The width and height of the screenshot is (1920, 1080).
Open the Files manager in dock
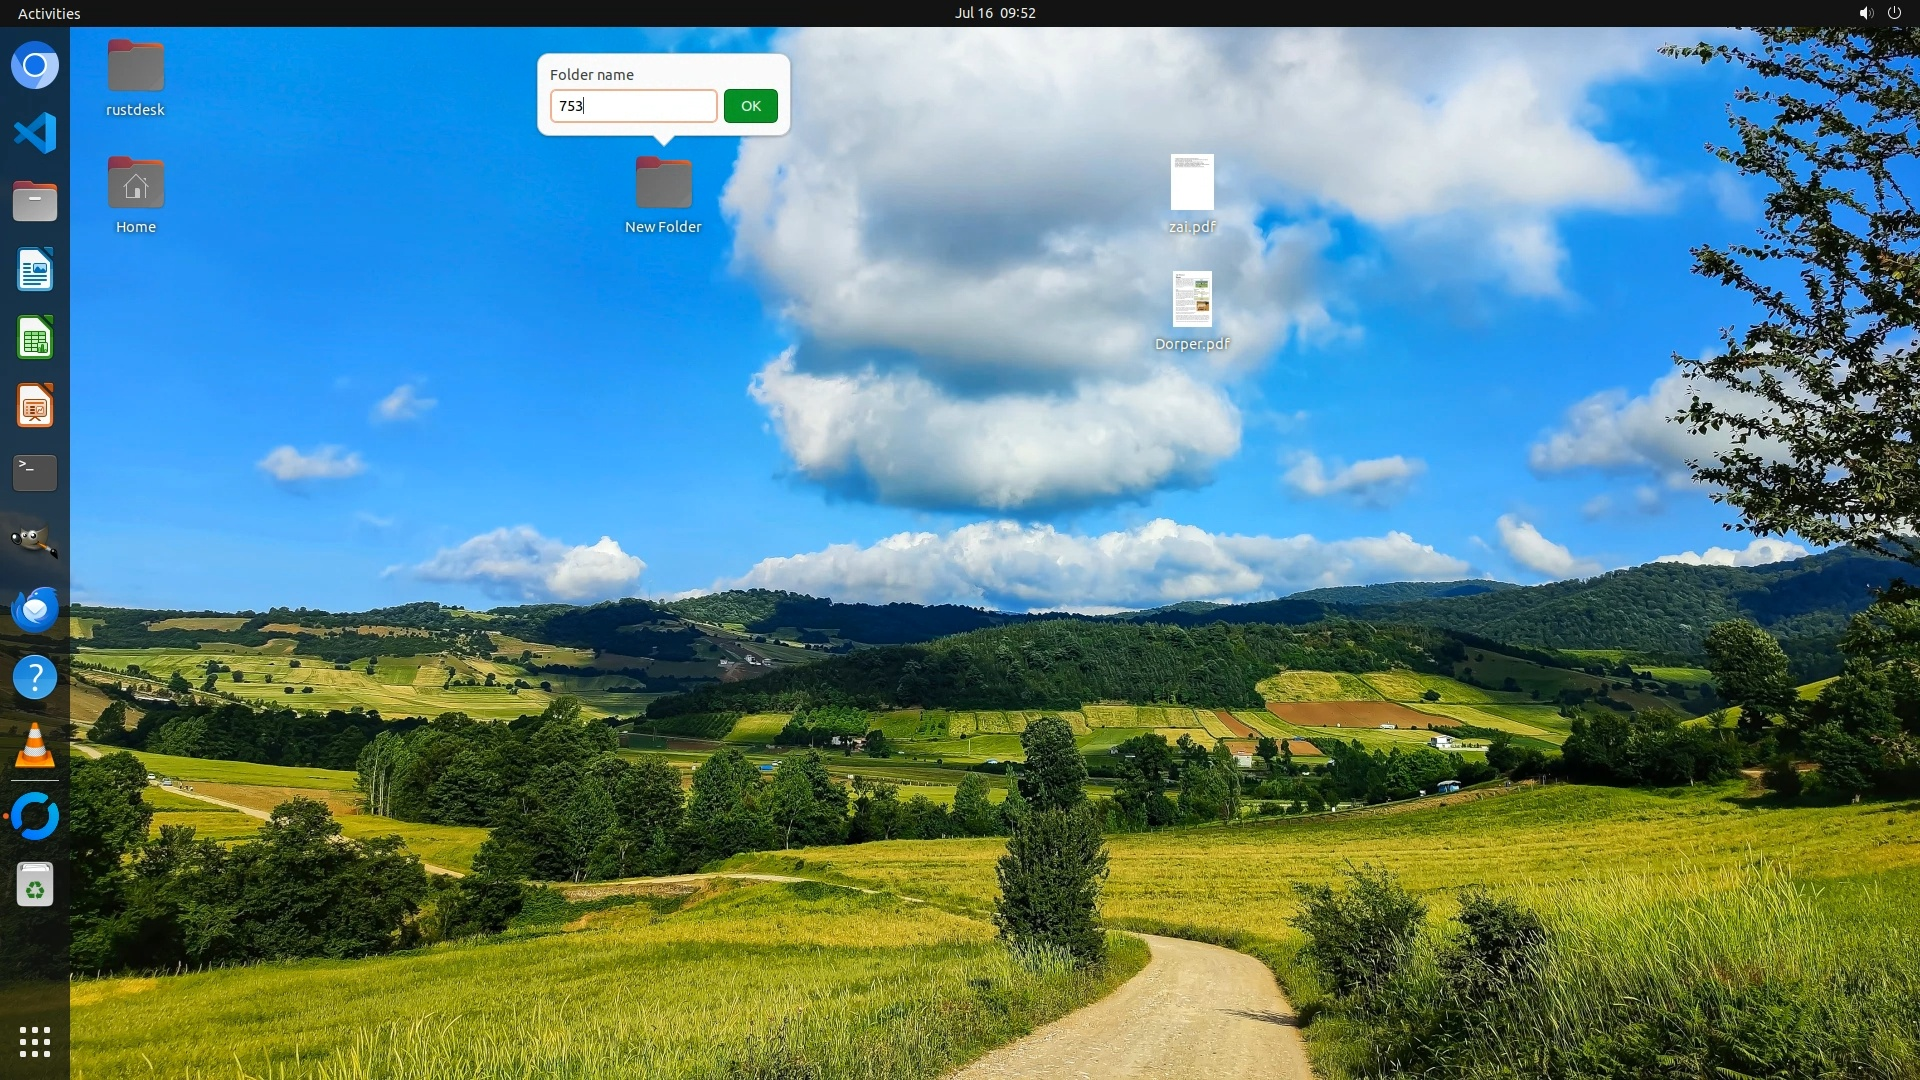[35, 202]
